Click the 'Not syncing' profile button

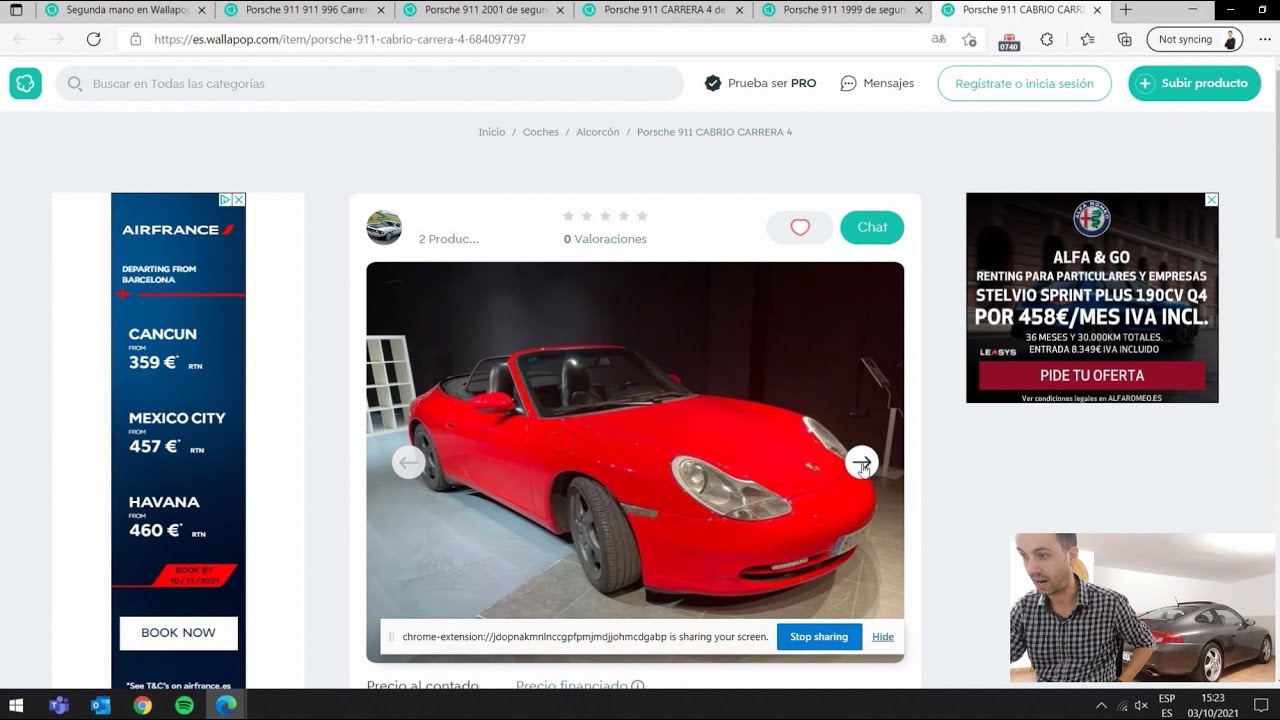click(1195, 39)
